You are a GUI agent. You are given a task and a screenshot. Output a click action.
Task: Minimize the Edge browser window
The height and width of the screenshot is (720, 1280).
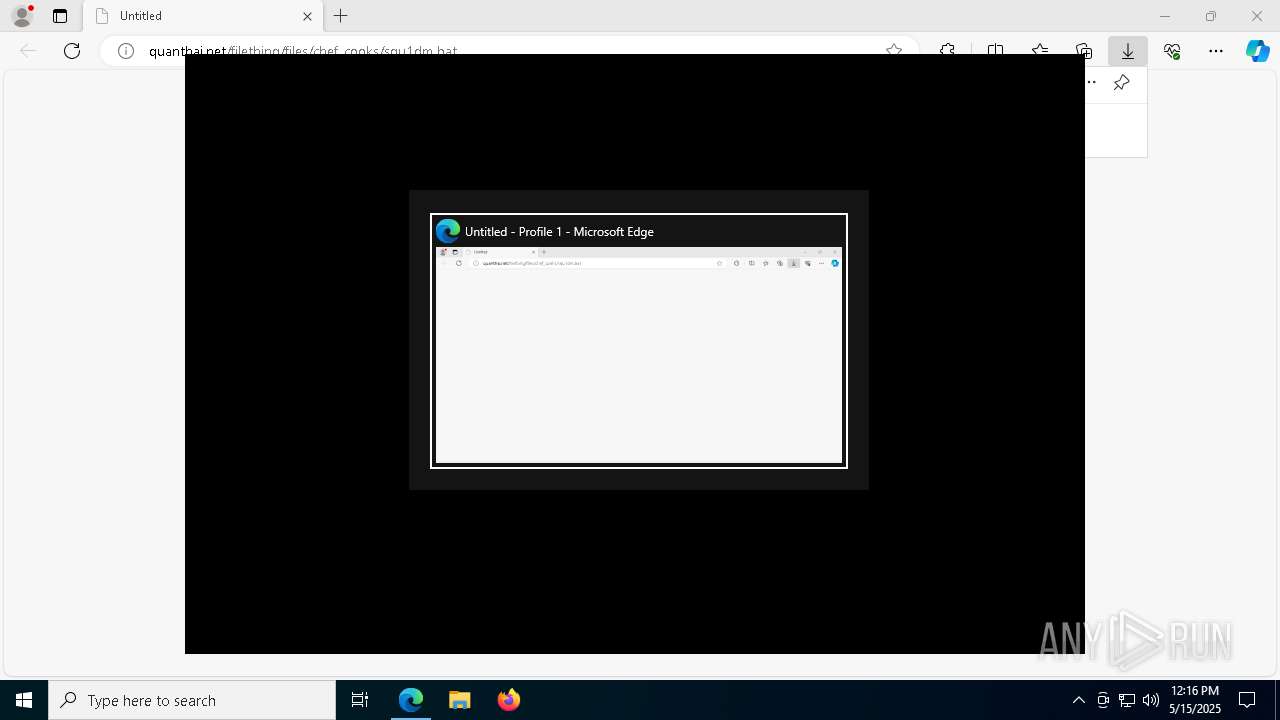1165,16
